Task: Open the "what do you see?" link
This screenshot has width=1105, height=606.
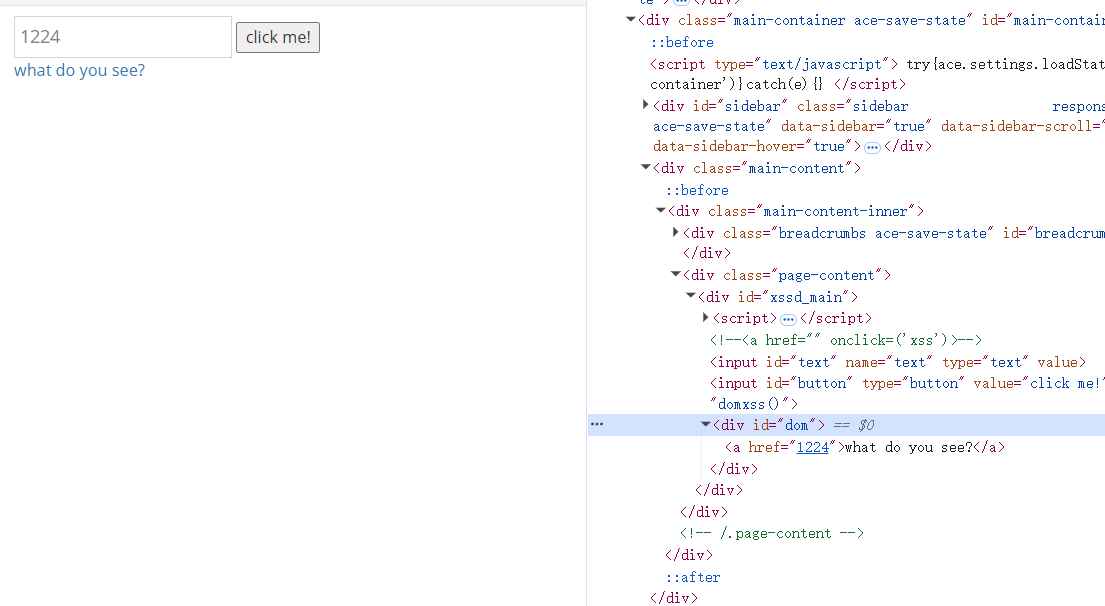Action: (80, 70)
